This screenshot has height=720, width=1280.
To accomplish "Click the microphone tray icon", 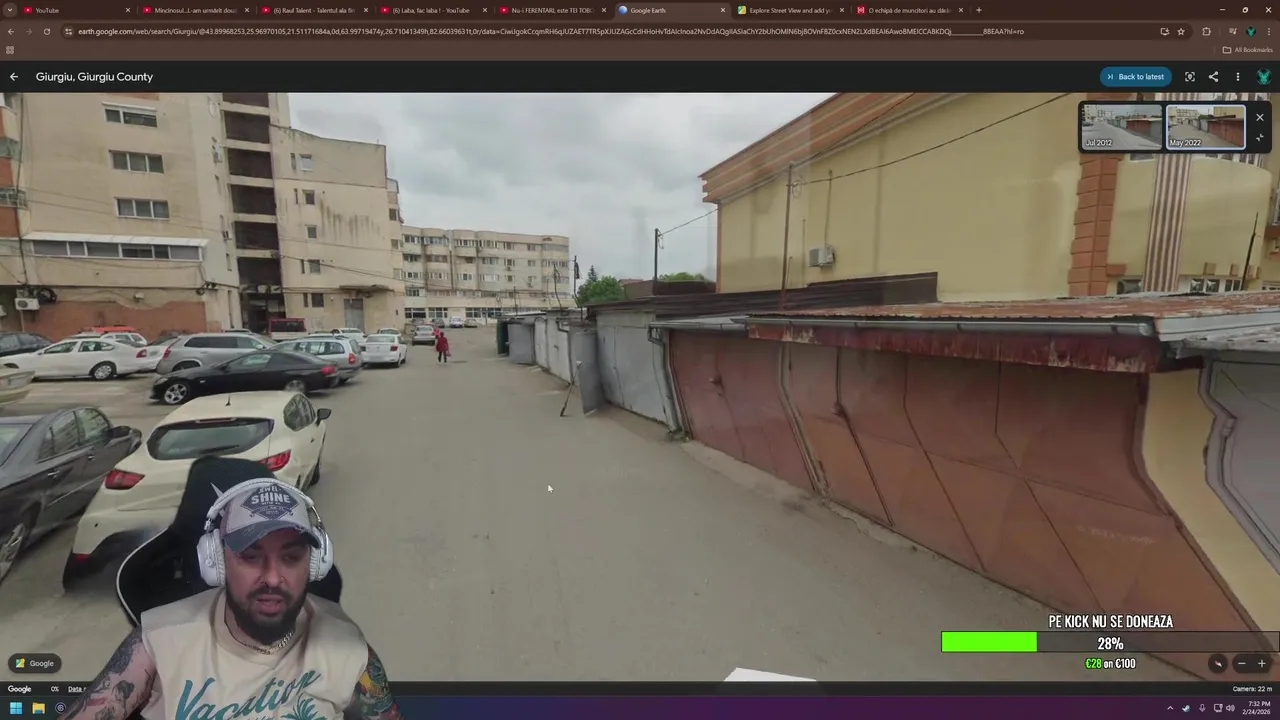I will (1201, 708).
